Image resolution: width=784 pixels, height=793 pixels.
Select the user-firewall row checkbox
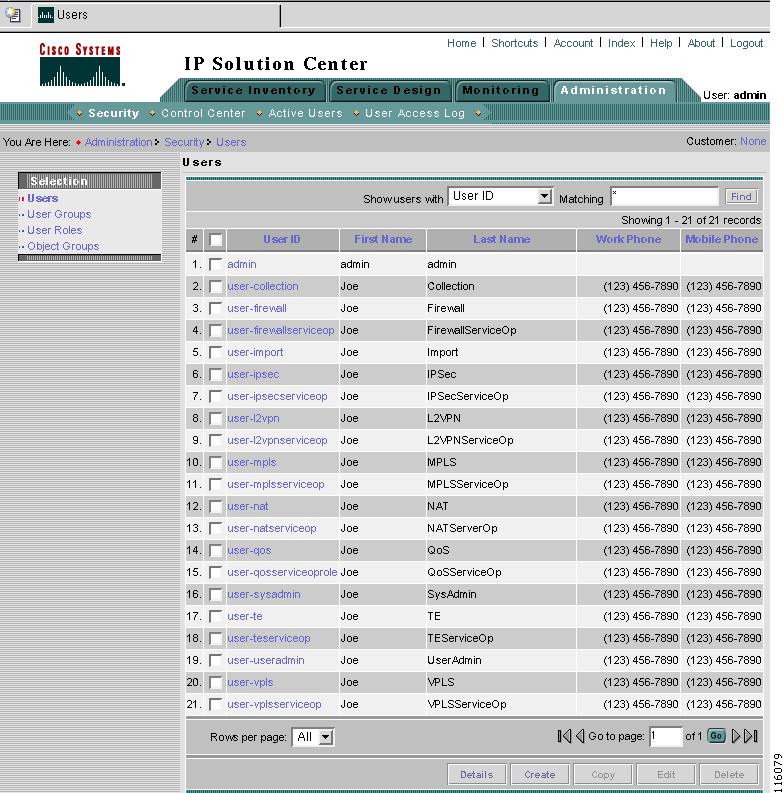[215, 308]
